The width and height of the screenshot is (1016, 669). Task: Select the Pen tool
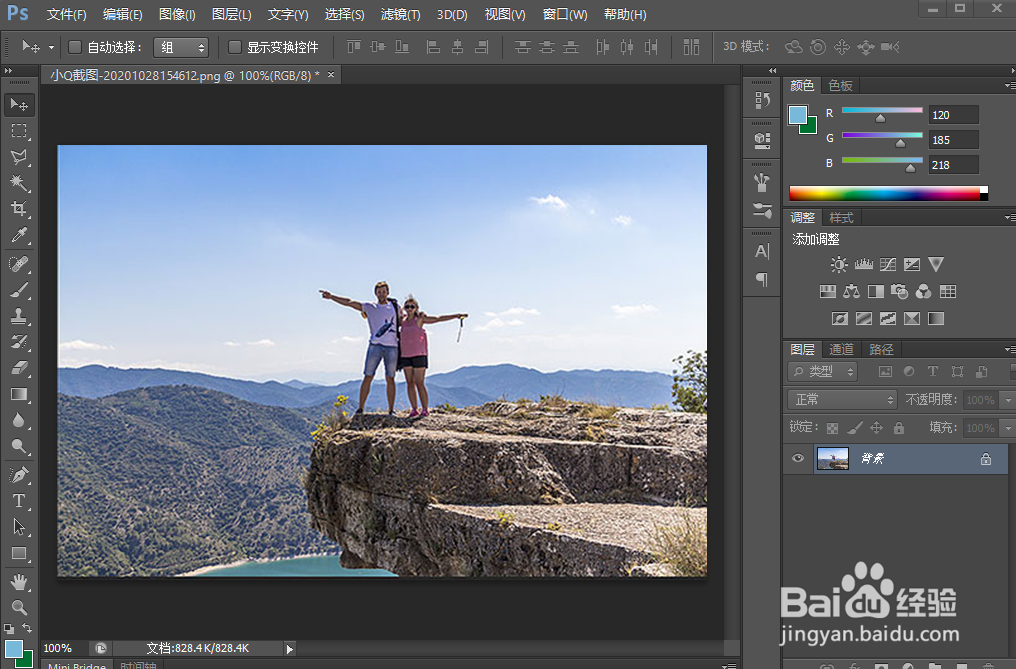19,475
